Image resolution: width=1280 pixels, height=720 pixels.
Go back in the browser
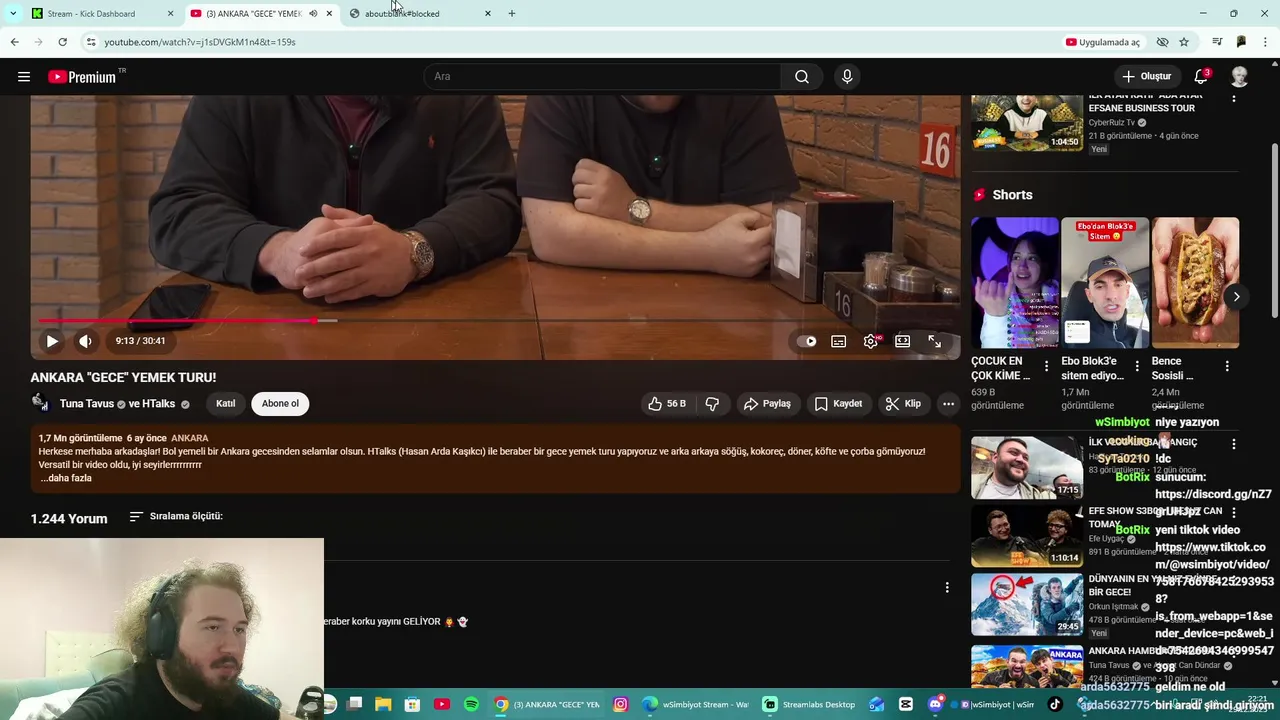14,42
